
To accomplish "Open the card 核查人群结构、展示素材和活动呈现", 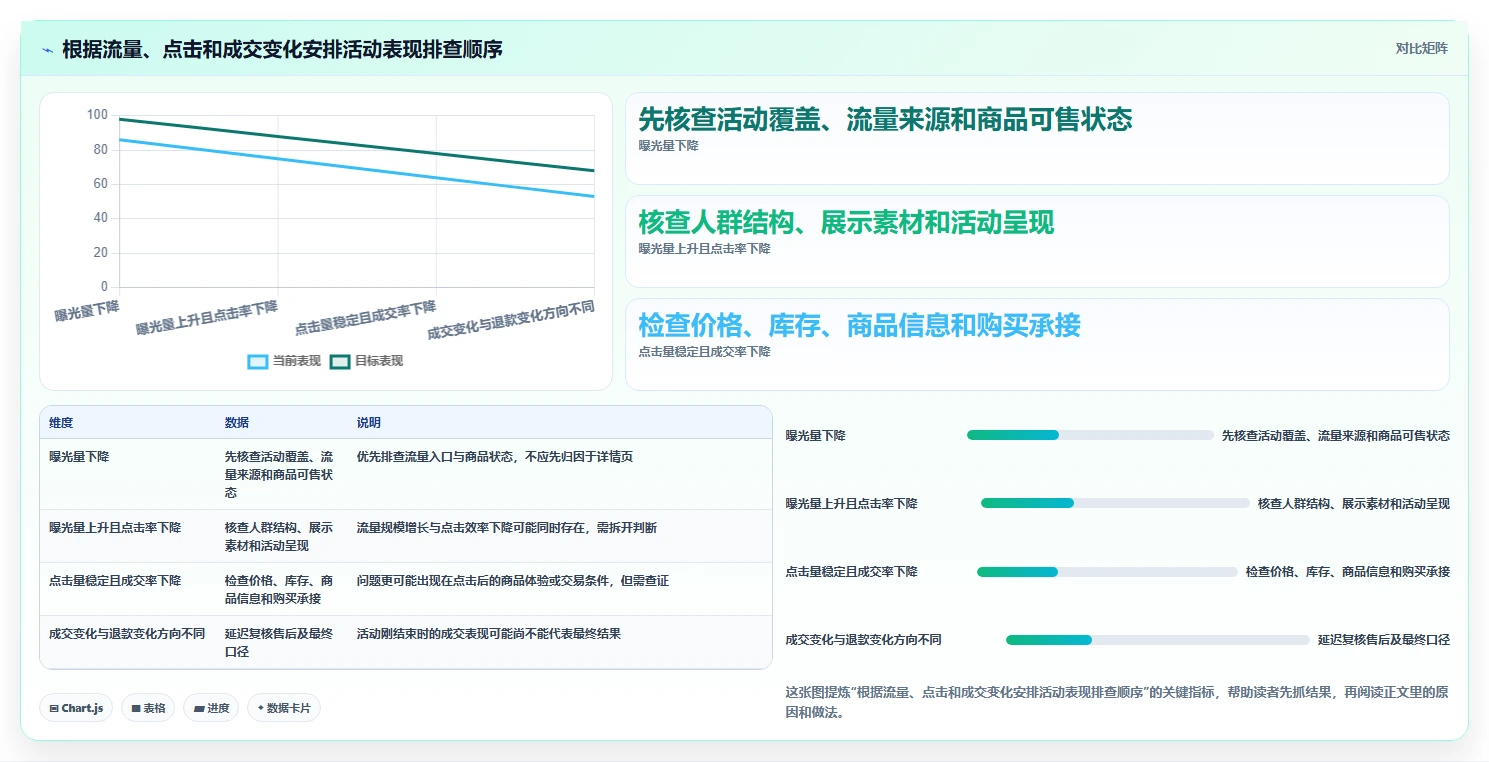I will [1037, 241].
